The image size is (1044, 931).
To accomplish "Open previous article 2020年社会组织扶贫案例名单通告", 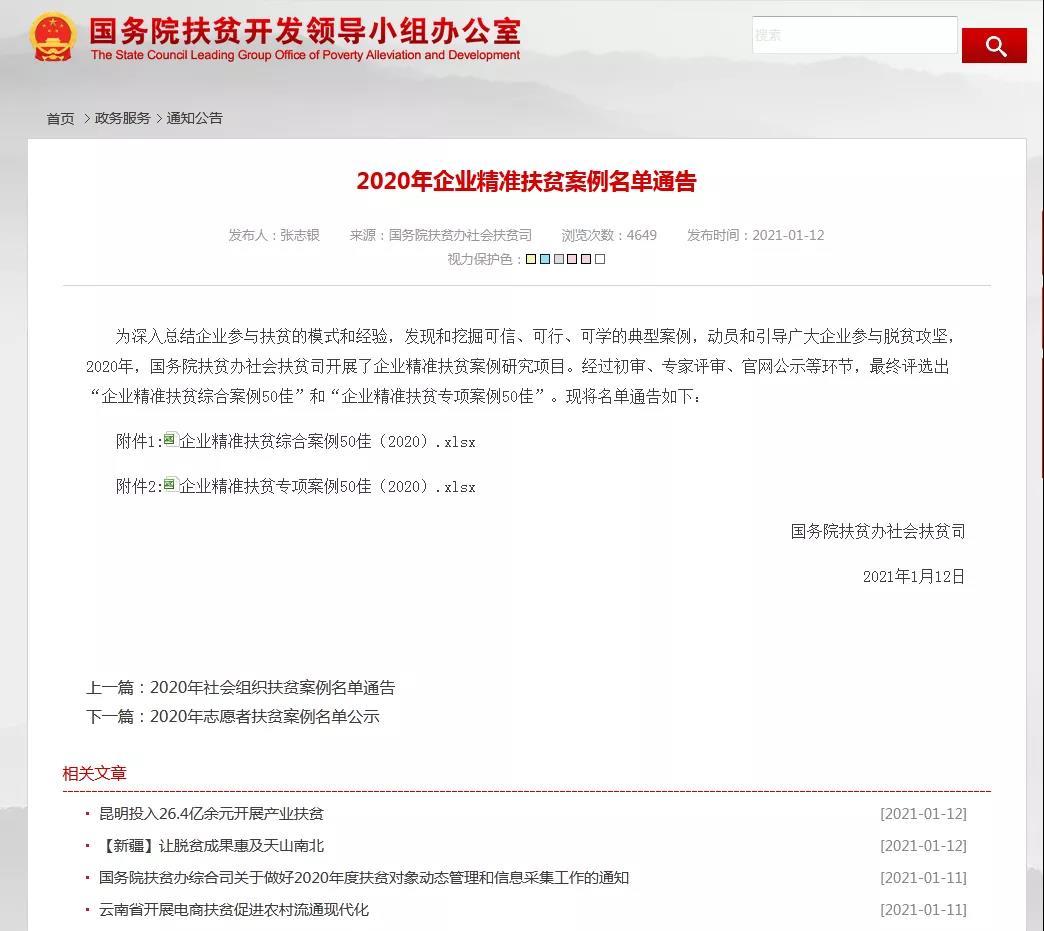I will click(x=272, y=687).
